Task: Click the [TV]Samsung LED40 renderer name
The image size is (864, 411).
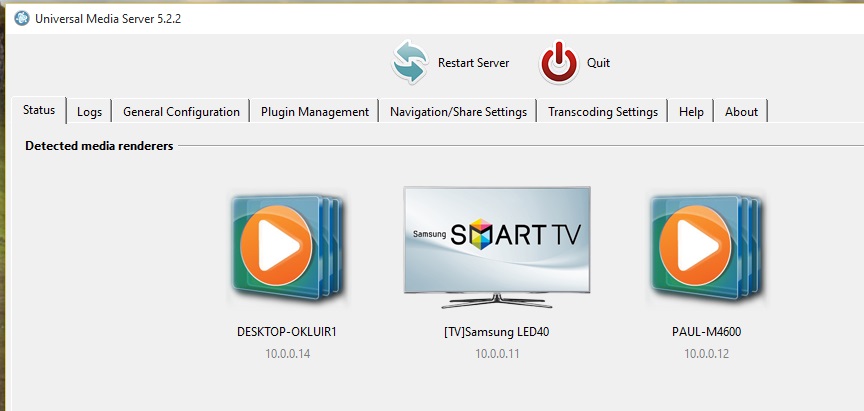Action: coord(496,332)
